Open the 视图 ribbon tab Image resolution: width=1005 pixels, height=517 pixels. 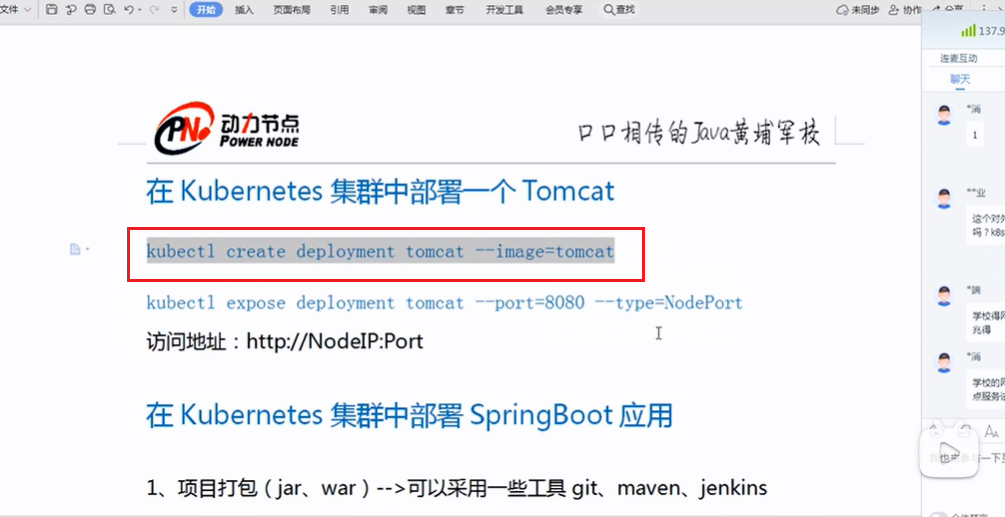(x=417, y=10)
